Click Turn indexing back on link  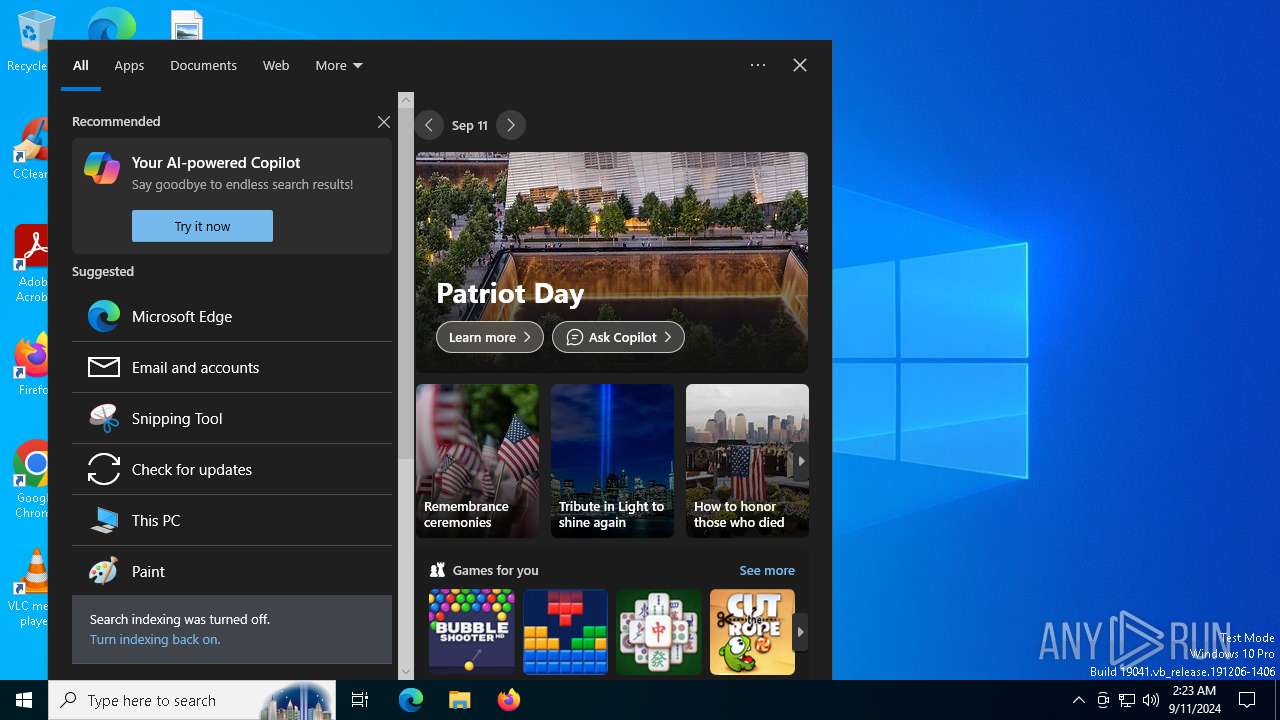(x=155, y=639)
